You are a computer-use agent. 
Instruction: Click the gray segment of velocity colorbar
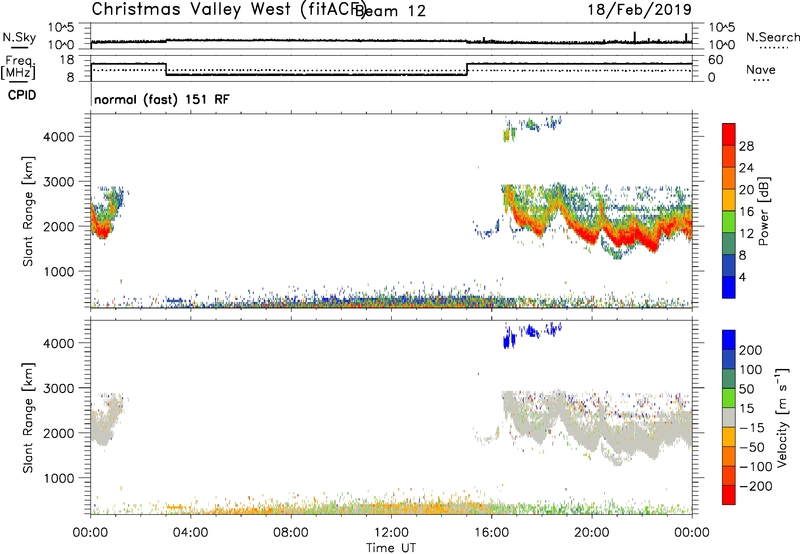[x=729, y=417]
